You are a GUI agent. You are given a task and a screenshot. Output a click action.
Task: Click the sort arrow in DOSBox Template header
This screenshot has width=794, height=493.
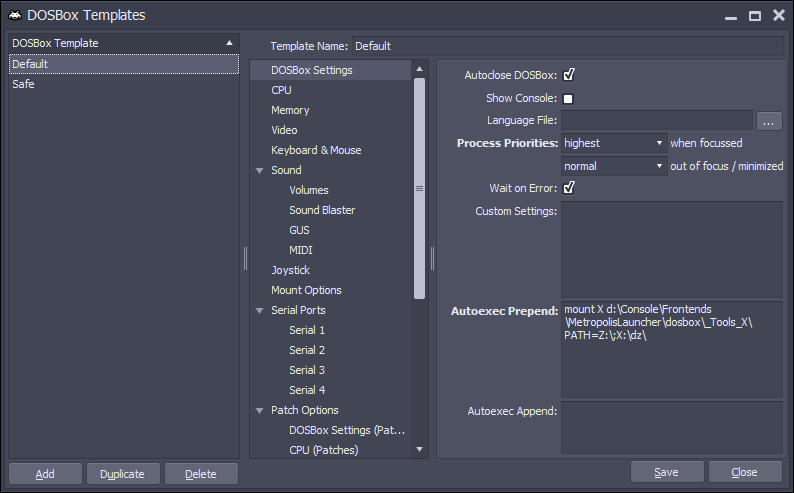pyautogui.click(x=229, y=43)
